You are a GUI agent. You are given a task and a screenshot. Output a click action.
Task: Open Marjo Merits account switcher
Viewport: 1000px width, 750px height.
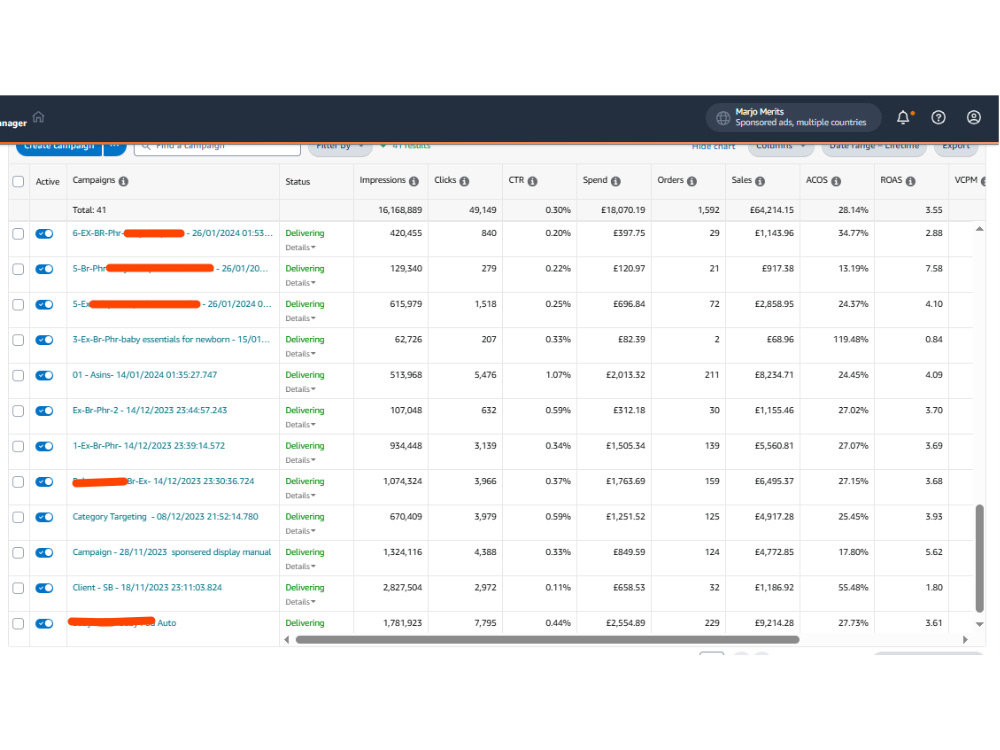pyautogui.click(x=793, y=117)
